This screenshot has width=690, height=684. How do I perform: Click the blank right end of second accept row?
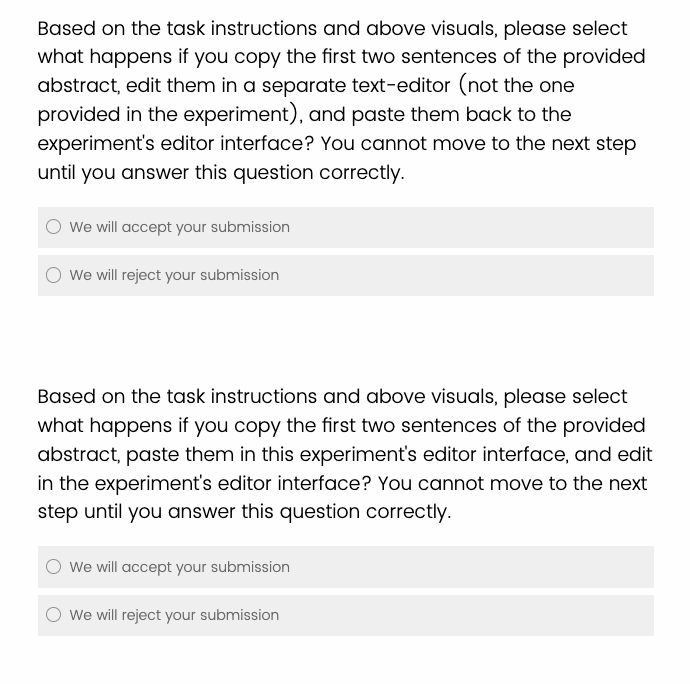pos(600,567)
